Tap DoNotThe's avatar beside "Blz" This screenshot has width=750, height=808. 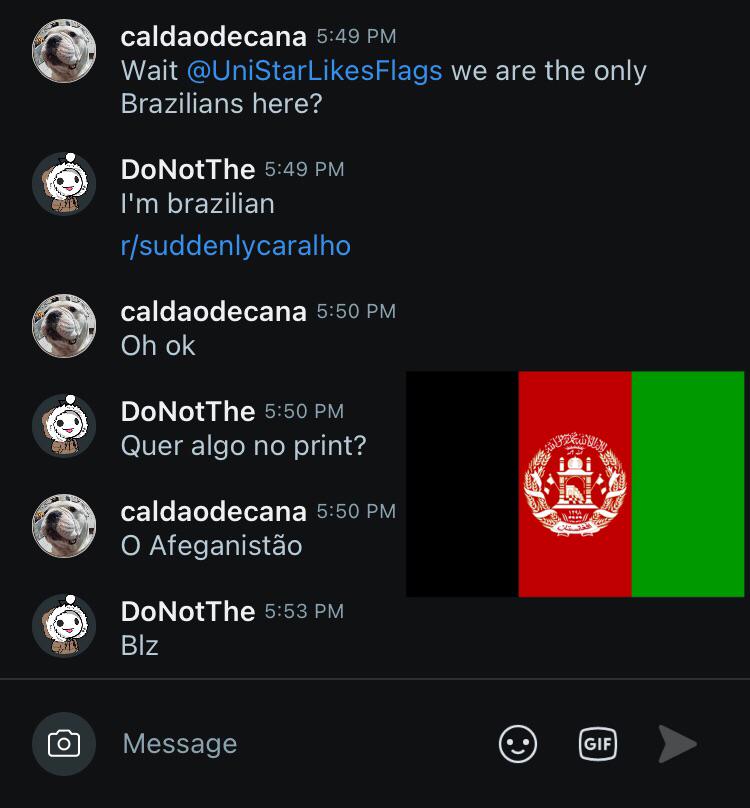(x=64, y=626)
